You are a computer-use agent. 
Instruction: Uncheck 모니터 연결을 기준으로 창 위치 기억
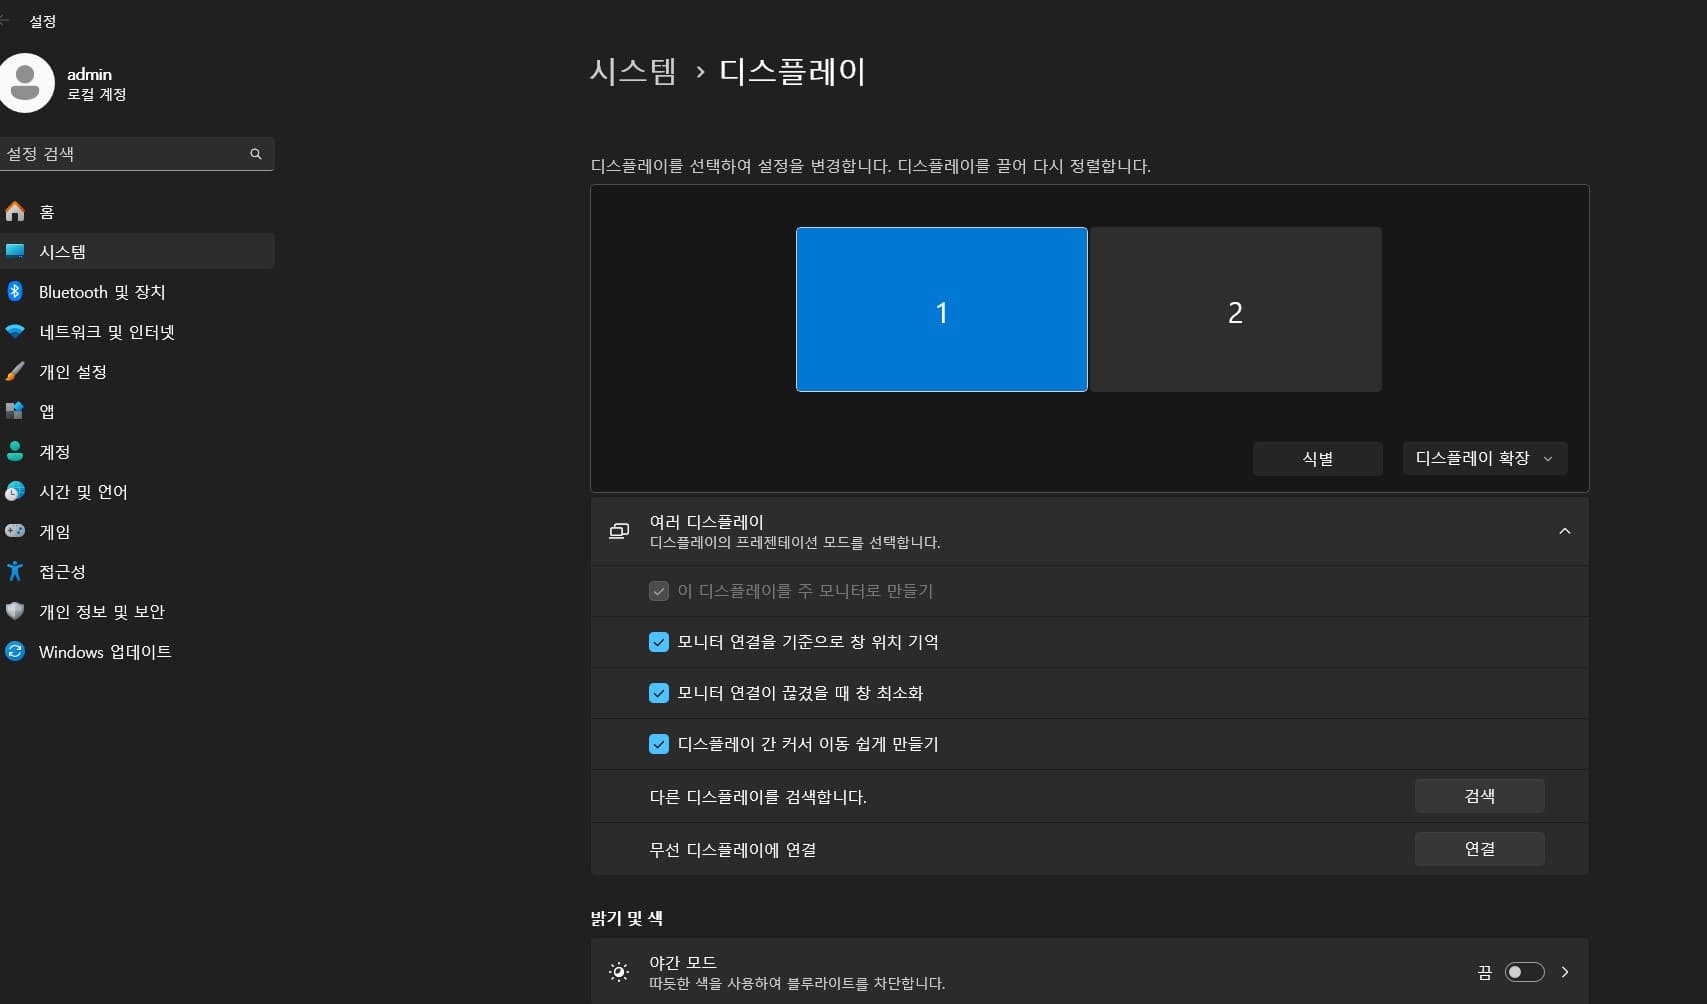tap(659, 642)
